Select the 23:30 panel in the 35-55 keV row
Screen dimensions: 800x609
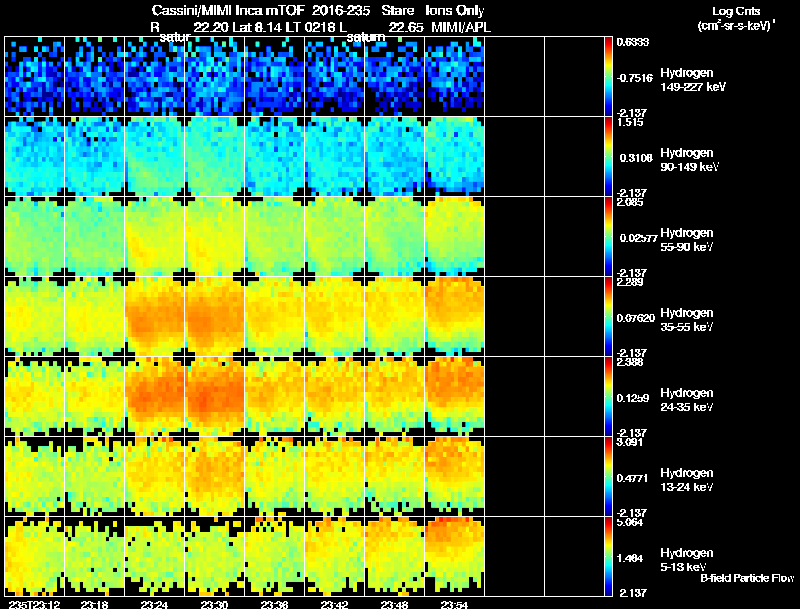coord(215,317)
